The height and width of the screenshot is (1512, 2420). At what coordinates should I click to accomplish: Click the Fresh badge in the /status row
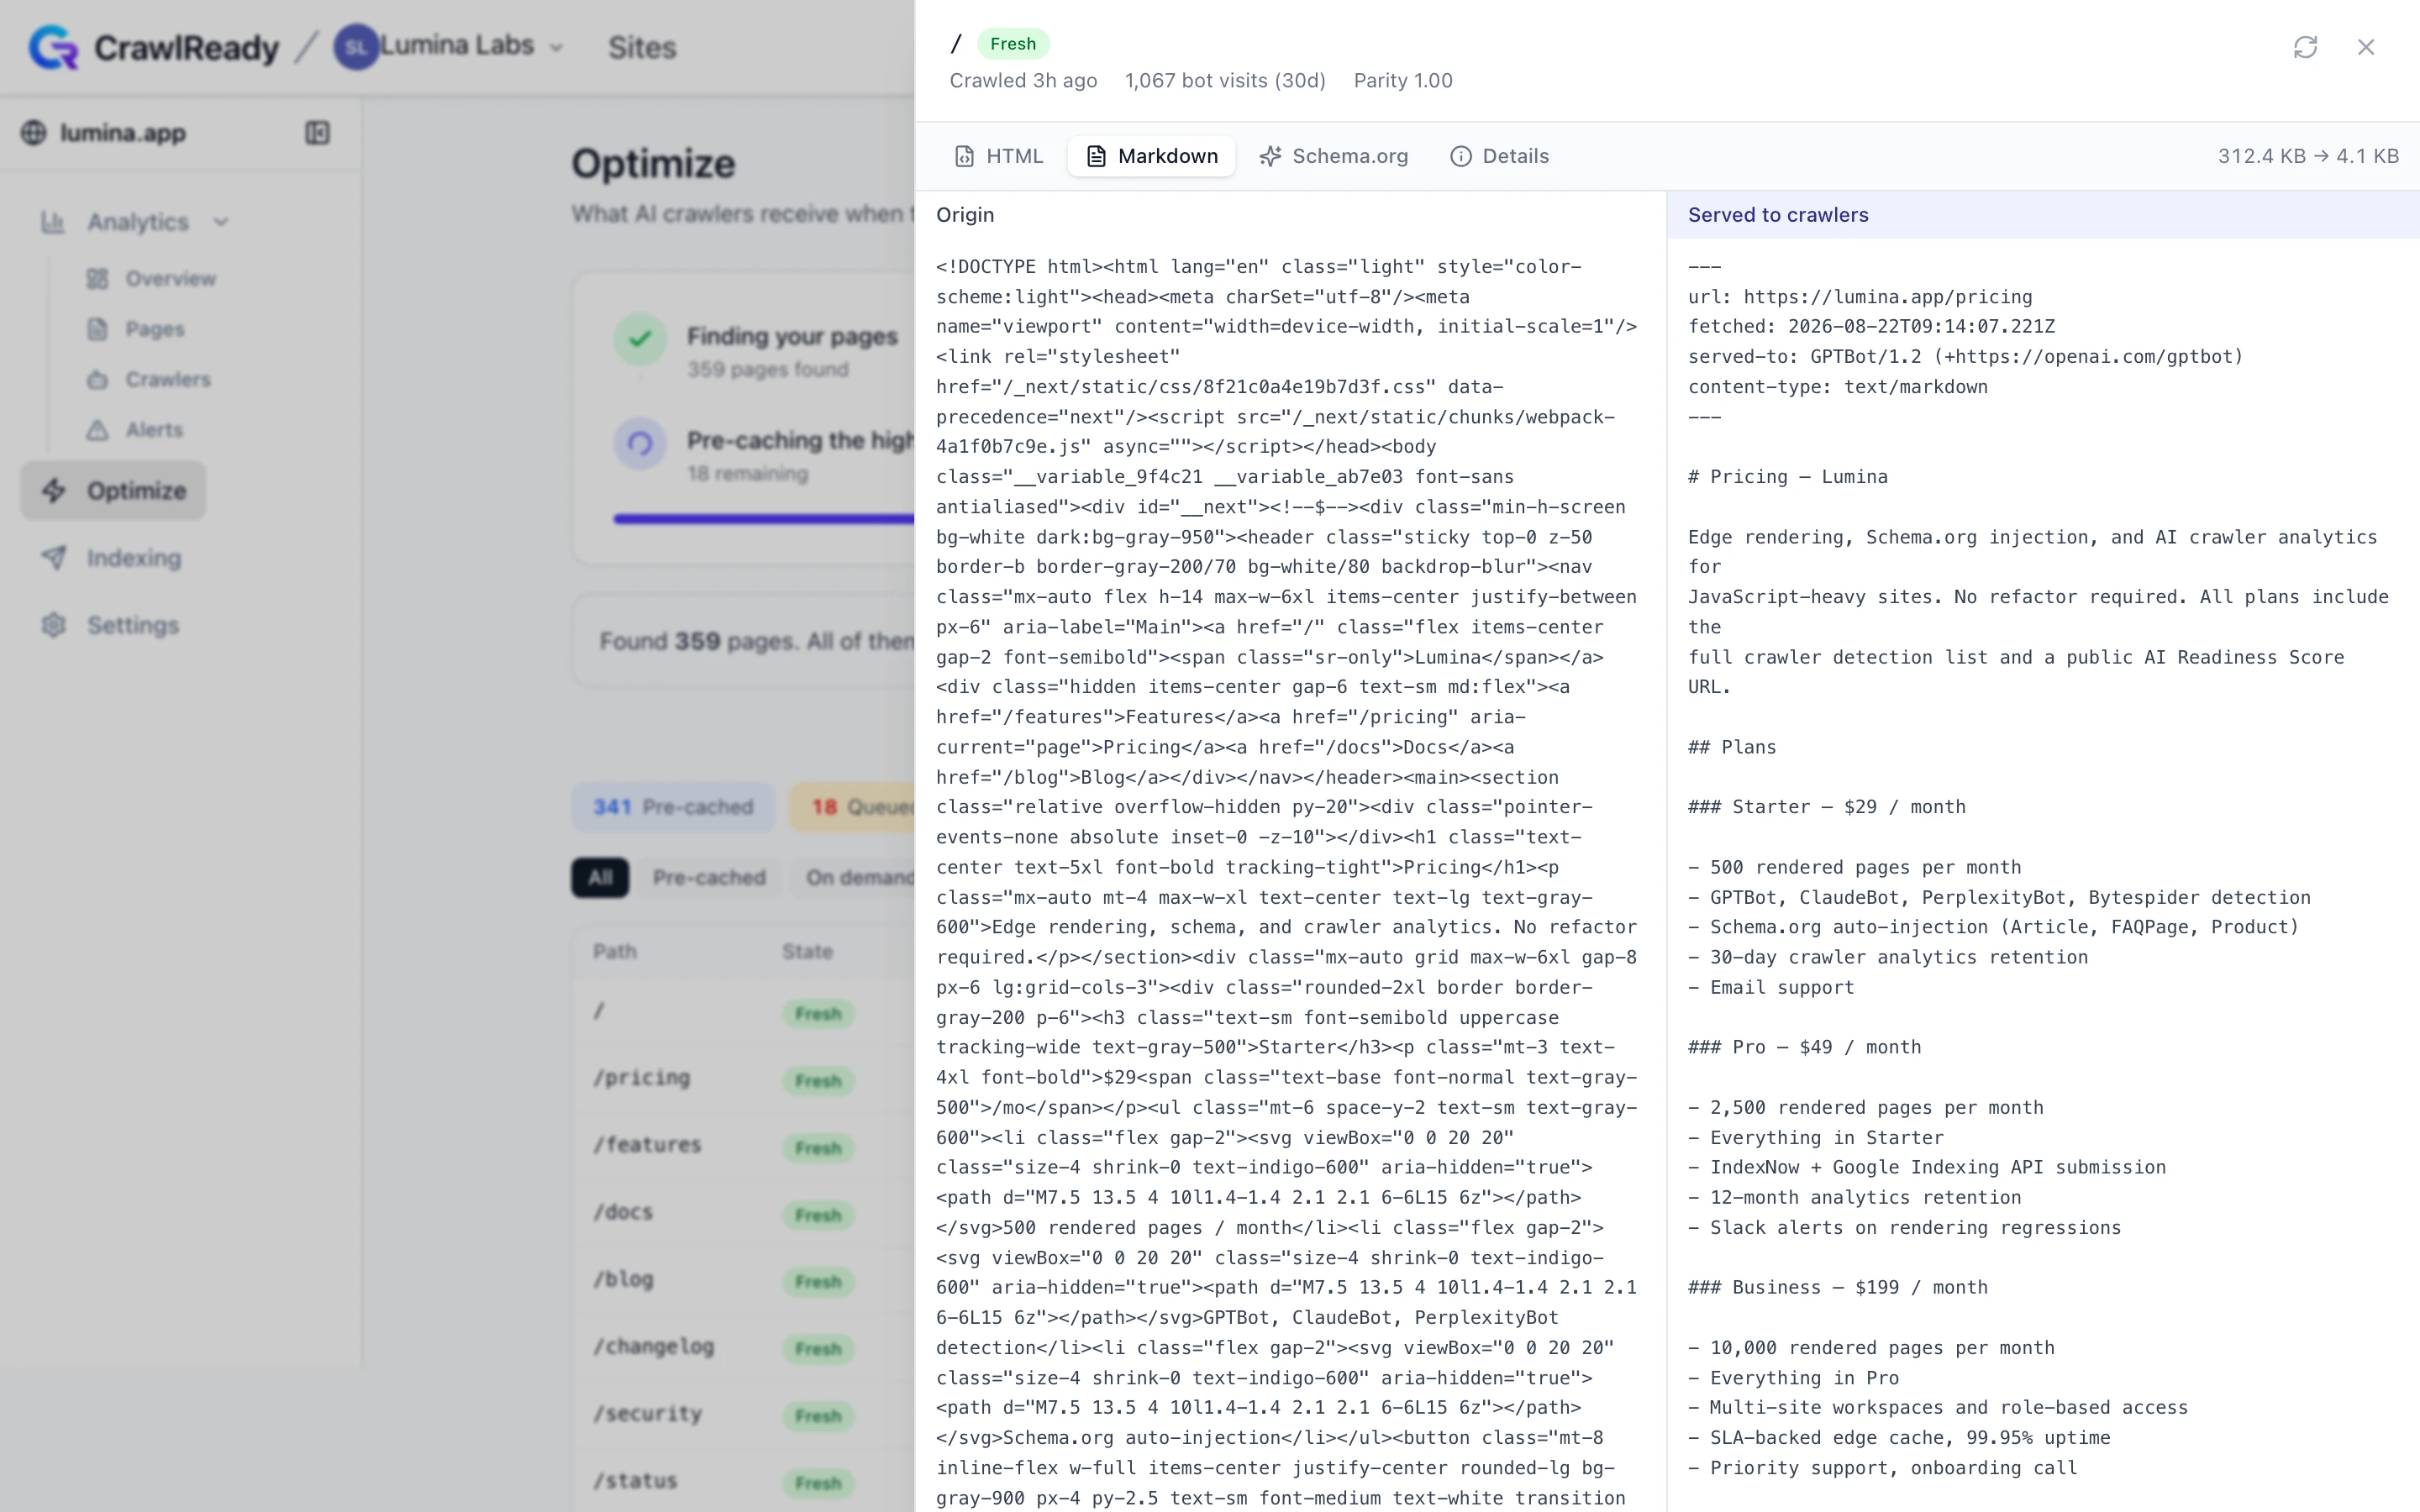(818, 1483)
